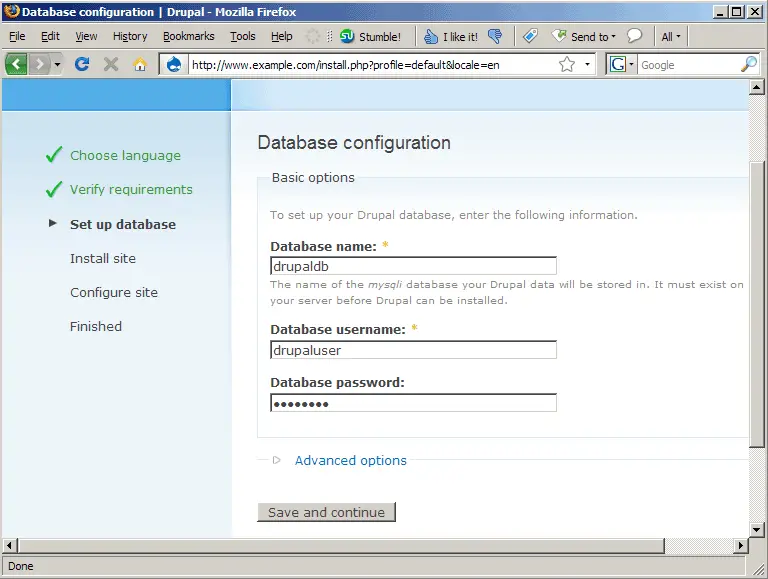Viewport: 768px width, 579px height.
Task: Click the green checkmark beside Verify requirements
Action: 54,189
